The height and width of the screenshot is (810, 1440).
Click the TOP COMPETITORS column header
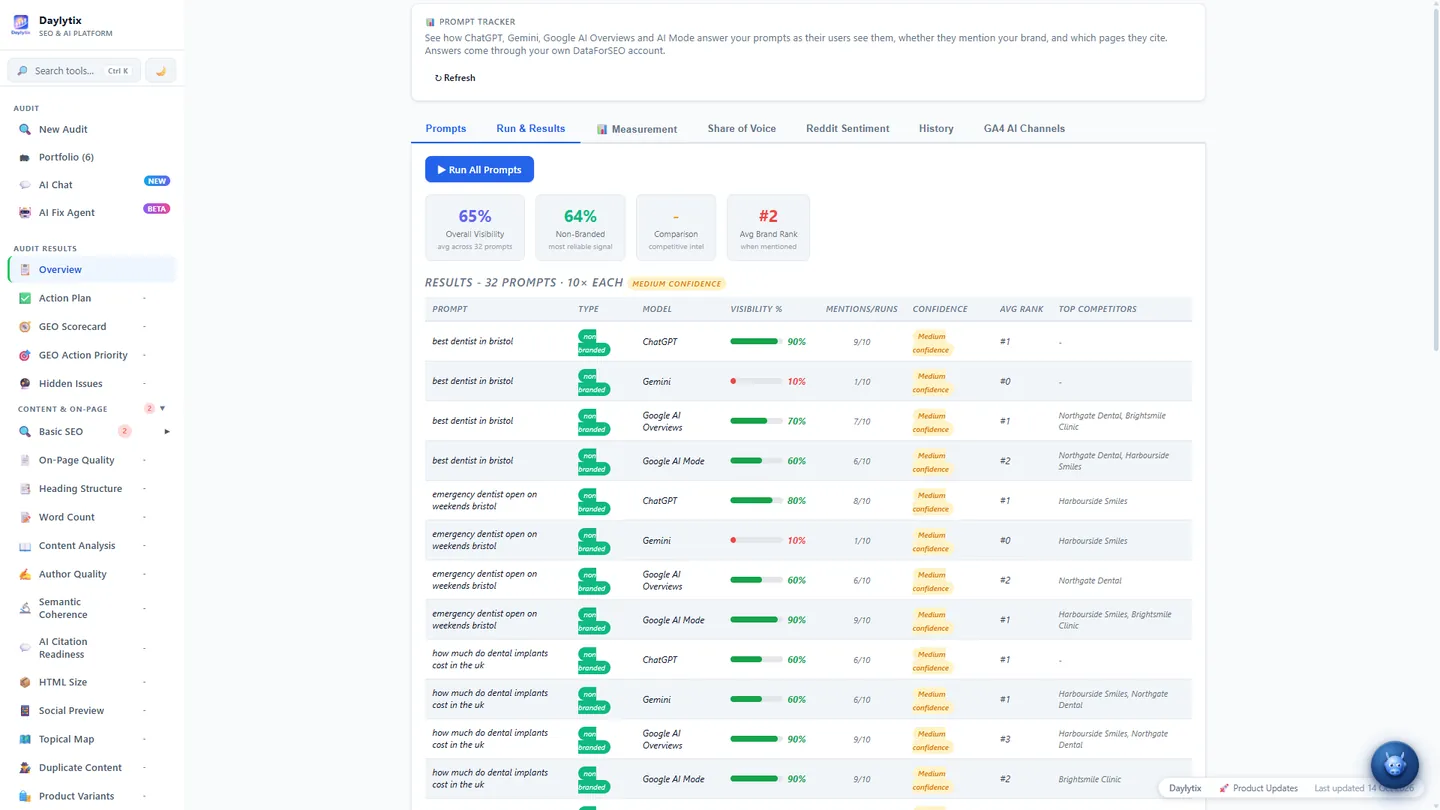(1097, 309)
